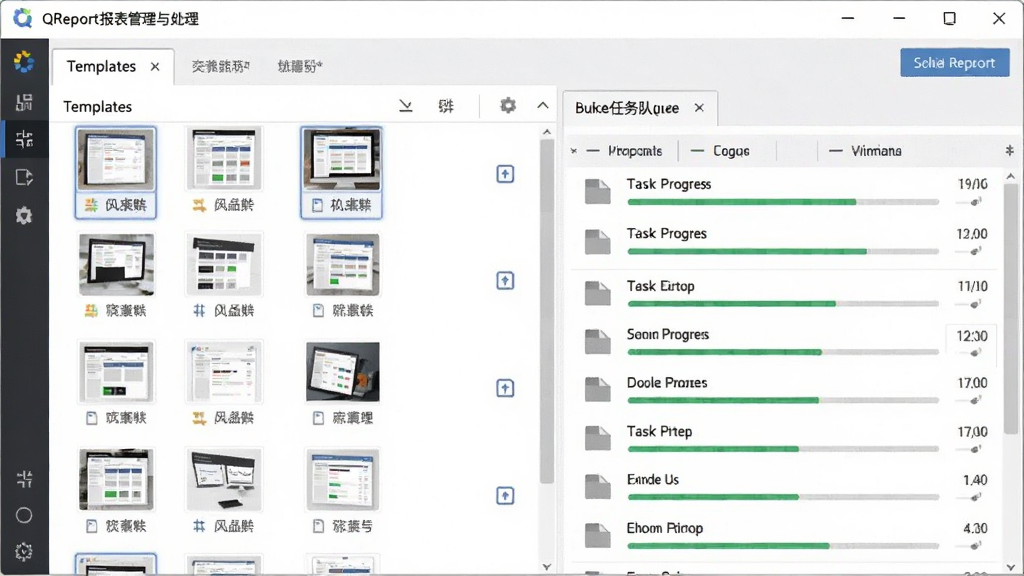Image resolution: width=1024 pixels, height=576 pixels.
Task: Open the upper gear icon in the left sidebar
Action: (x=24, y=216)
